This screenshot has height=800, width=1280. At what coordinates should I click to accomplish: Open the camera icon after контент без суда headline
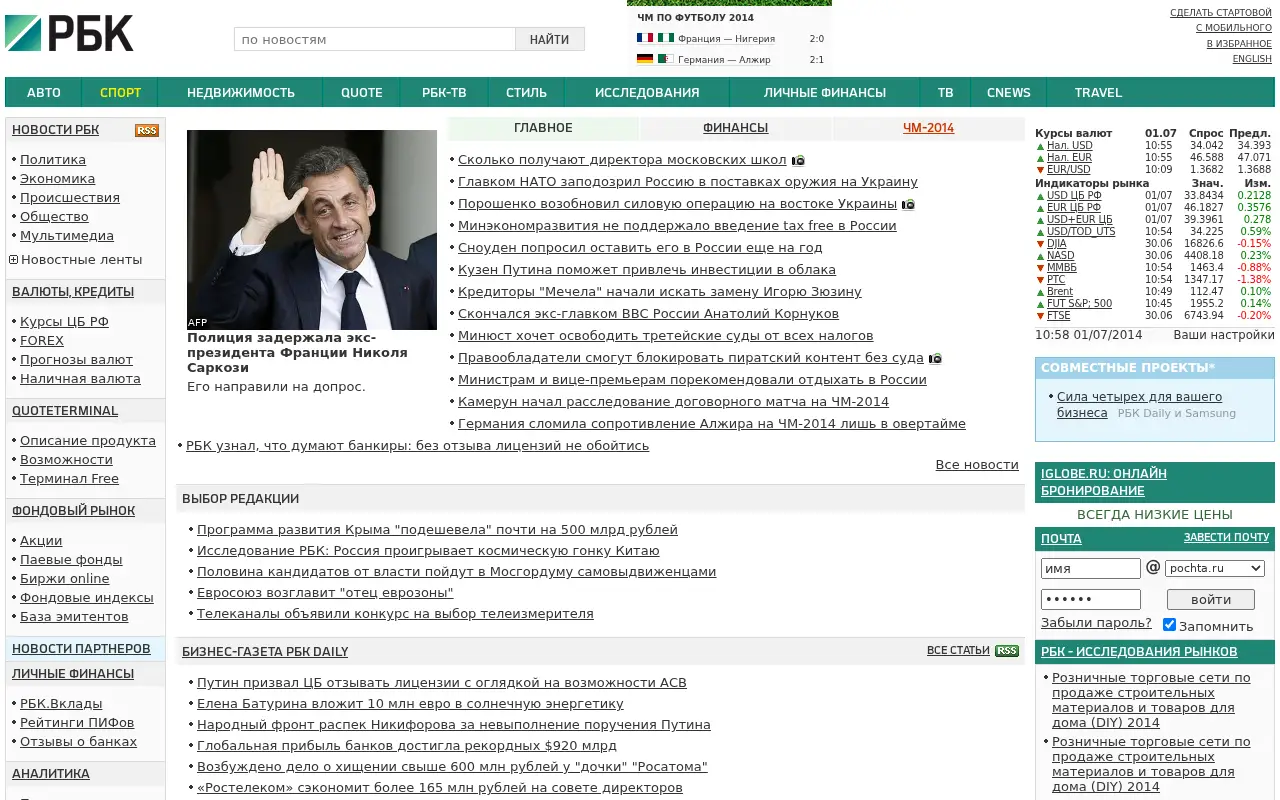tap(935, 358)
